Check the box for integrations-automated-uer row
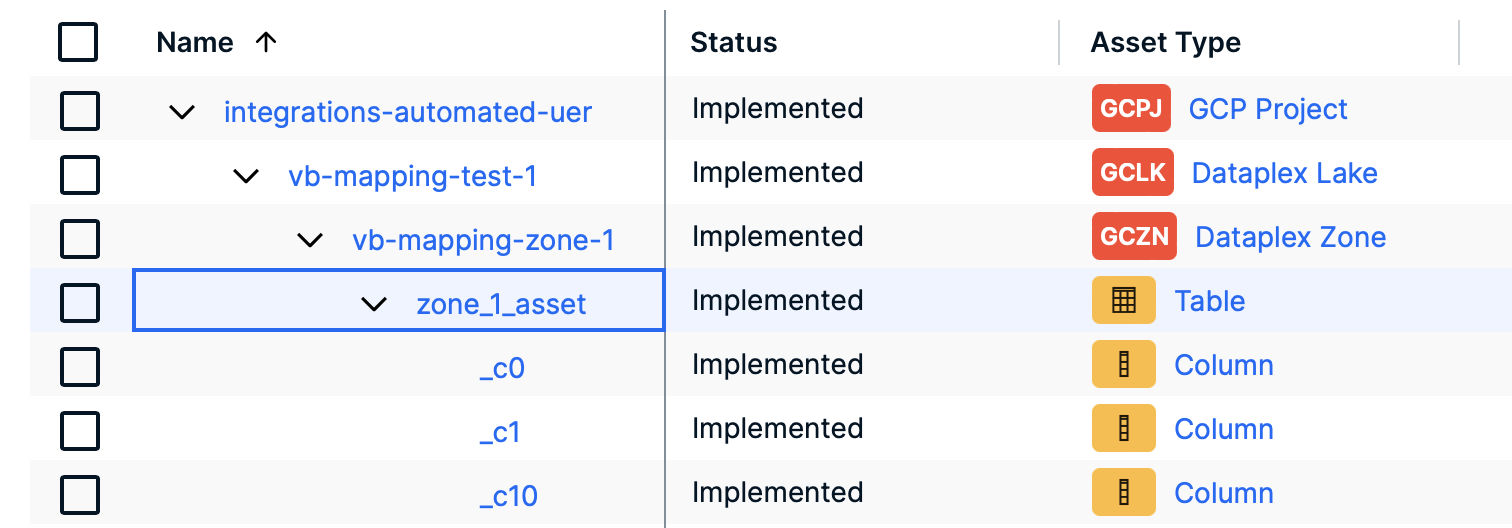The image size is (1512, 528). (x=80, y=110)
